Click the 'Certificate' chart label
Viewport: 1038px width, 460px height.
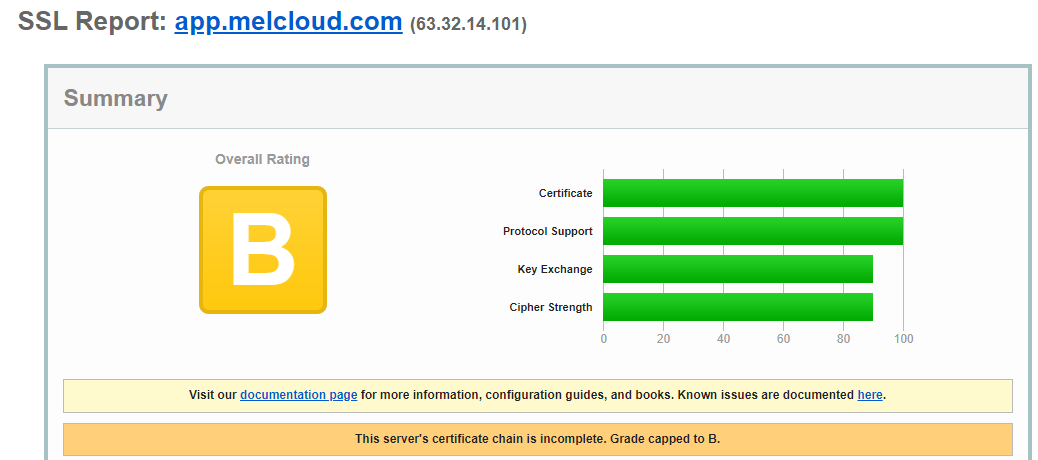click(x=565, y=193)
